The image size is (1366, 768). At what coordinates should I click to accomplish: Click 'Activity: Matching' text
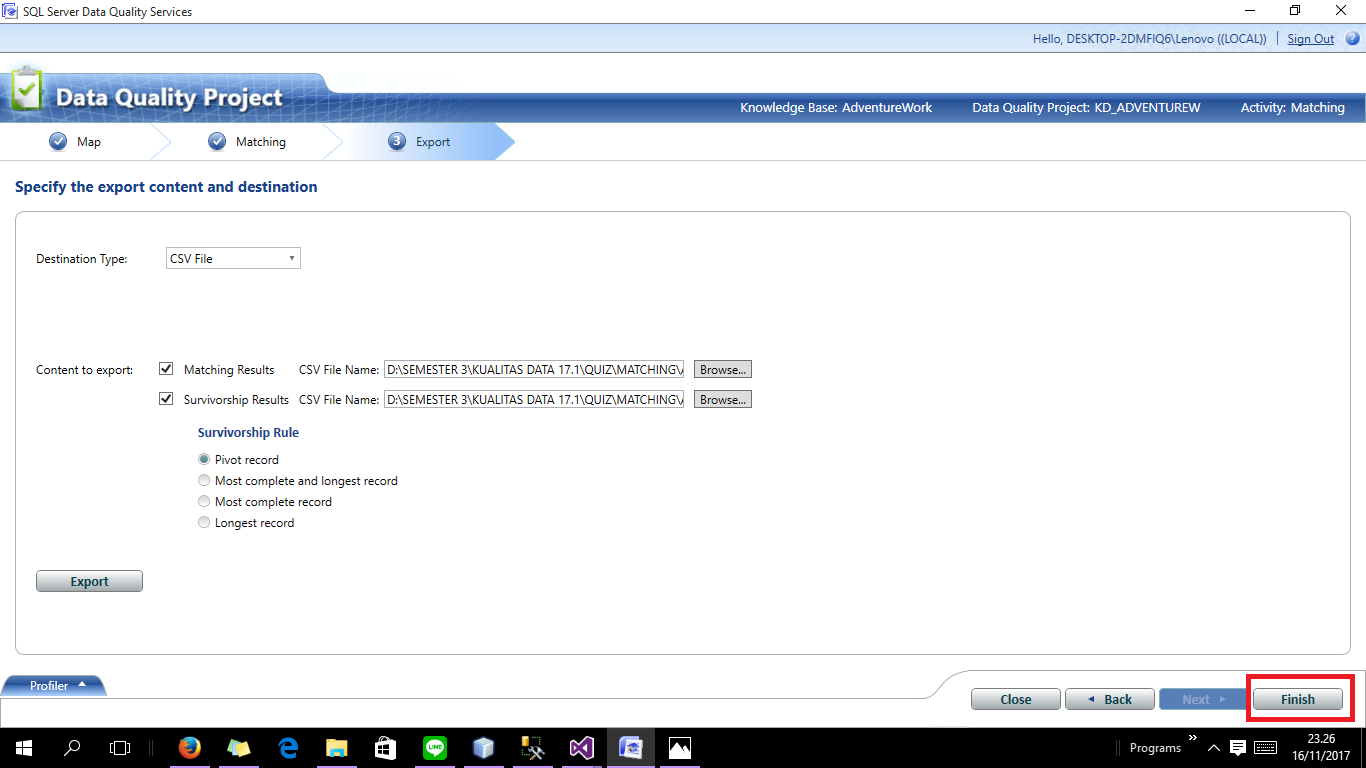coord(1293,107)
